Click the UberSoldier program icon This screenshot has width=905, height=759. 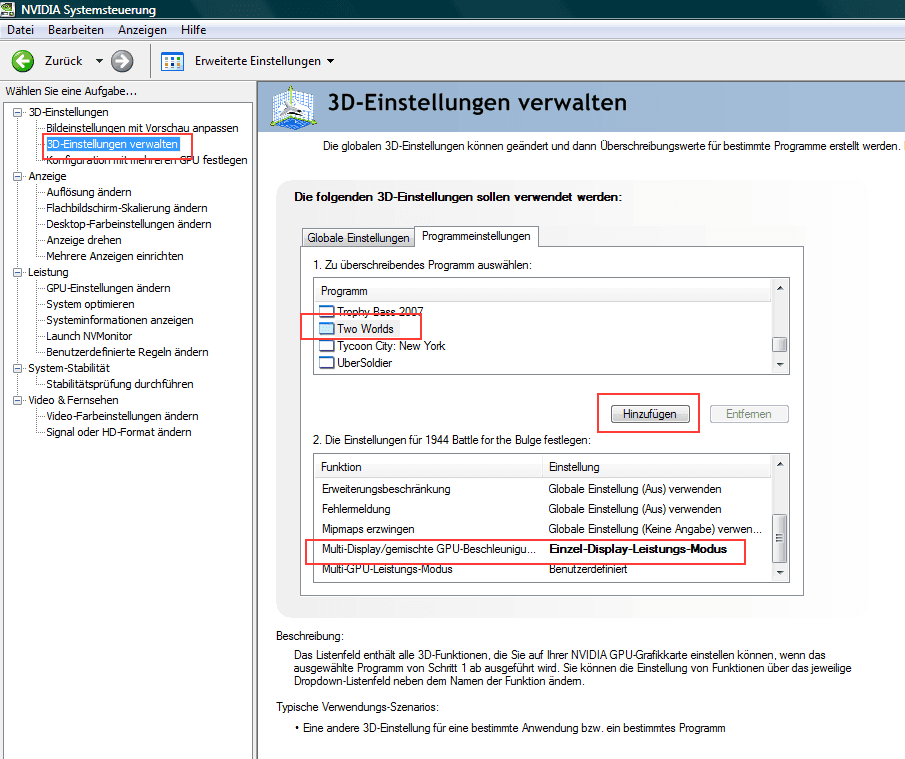pyautogui.click(x=327, y=362)
